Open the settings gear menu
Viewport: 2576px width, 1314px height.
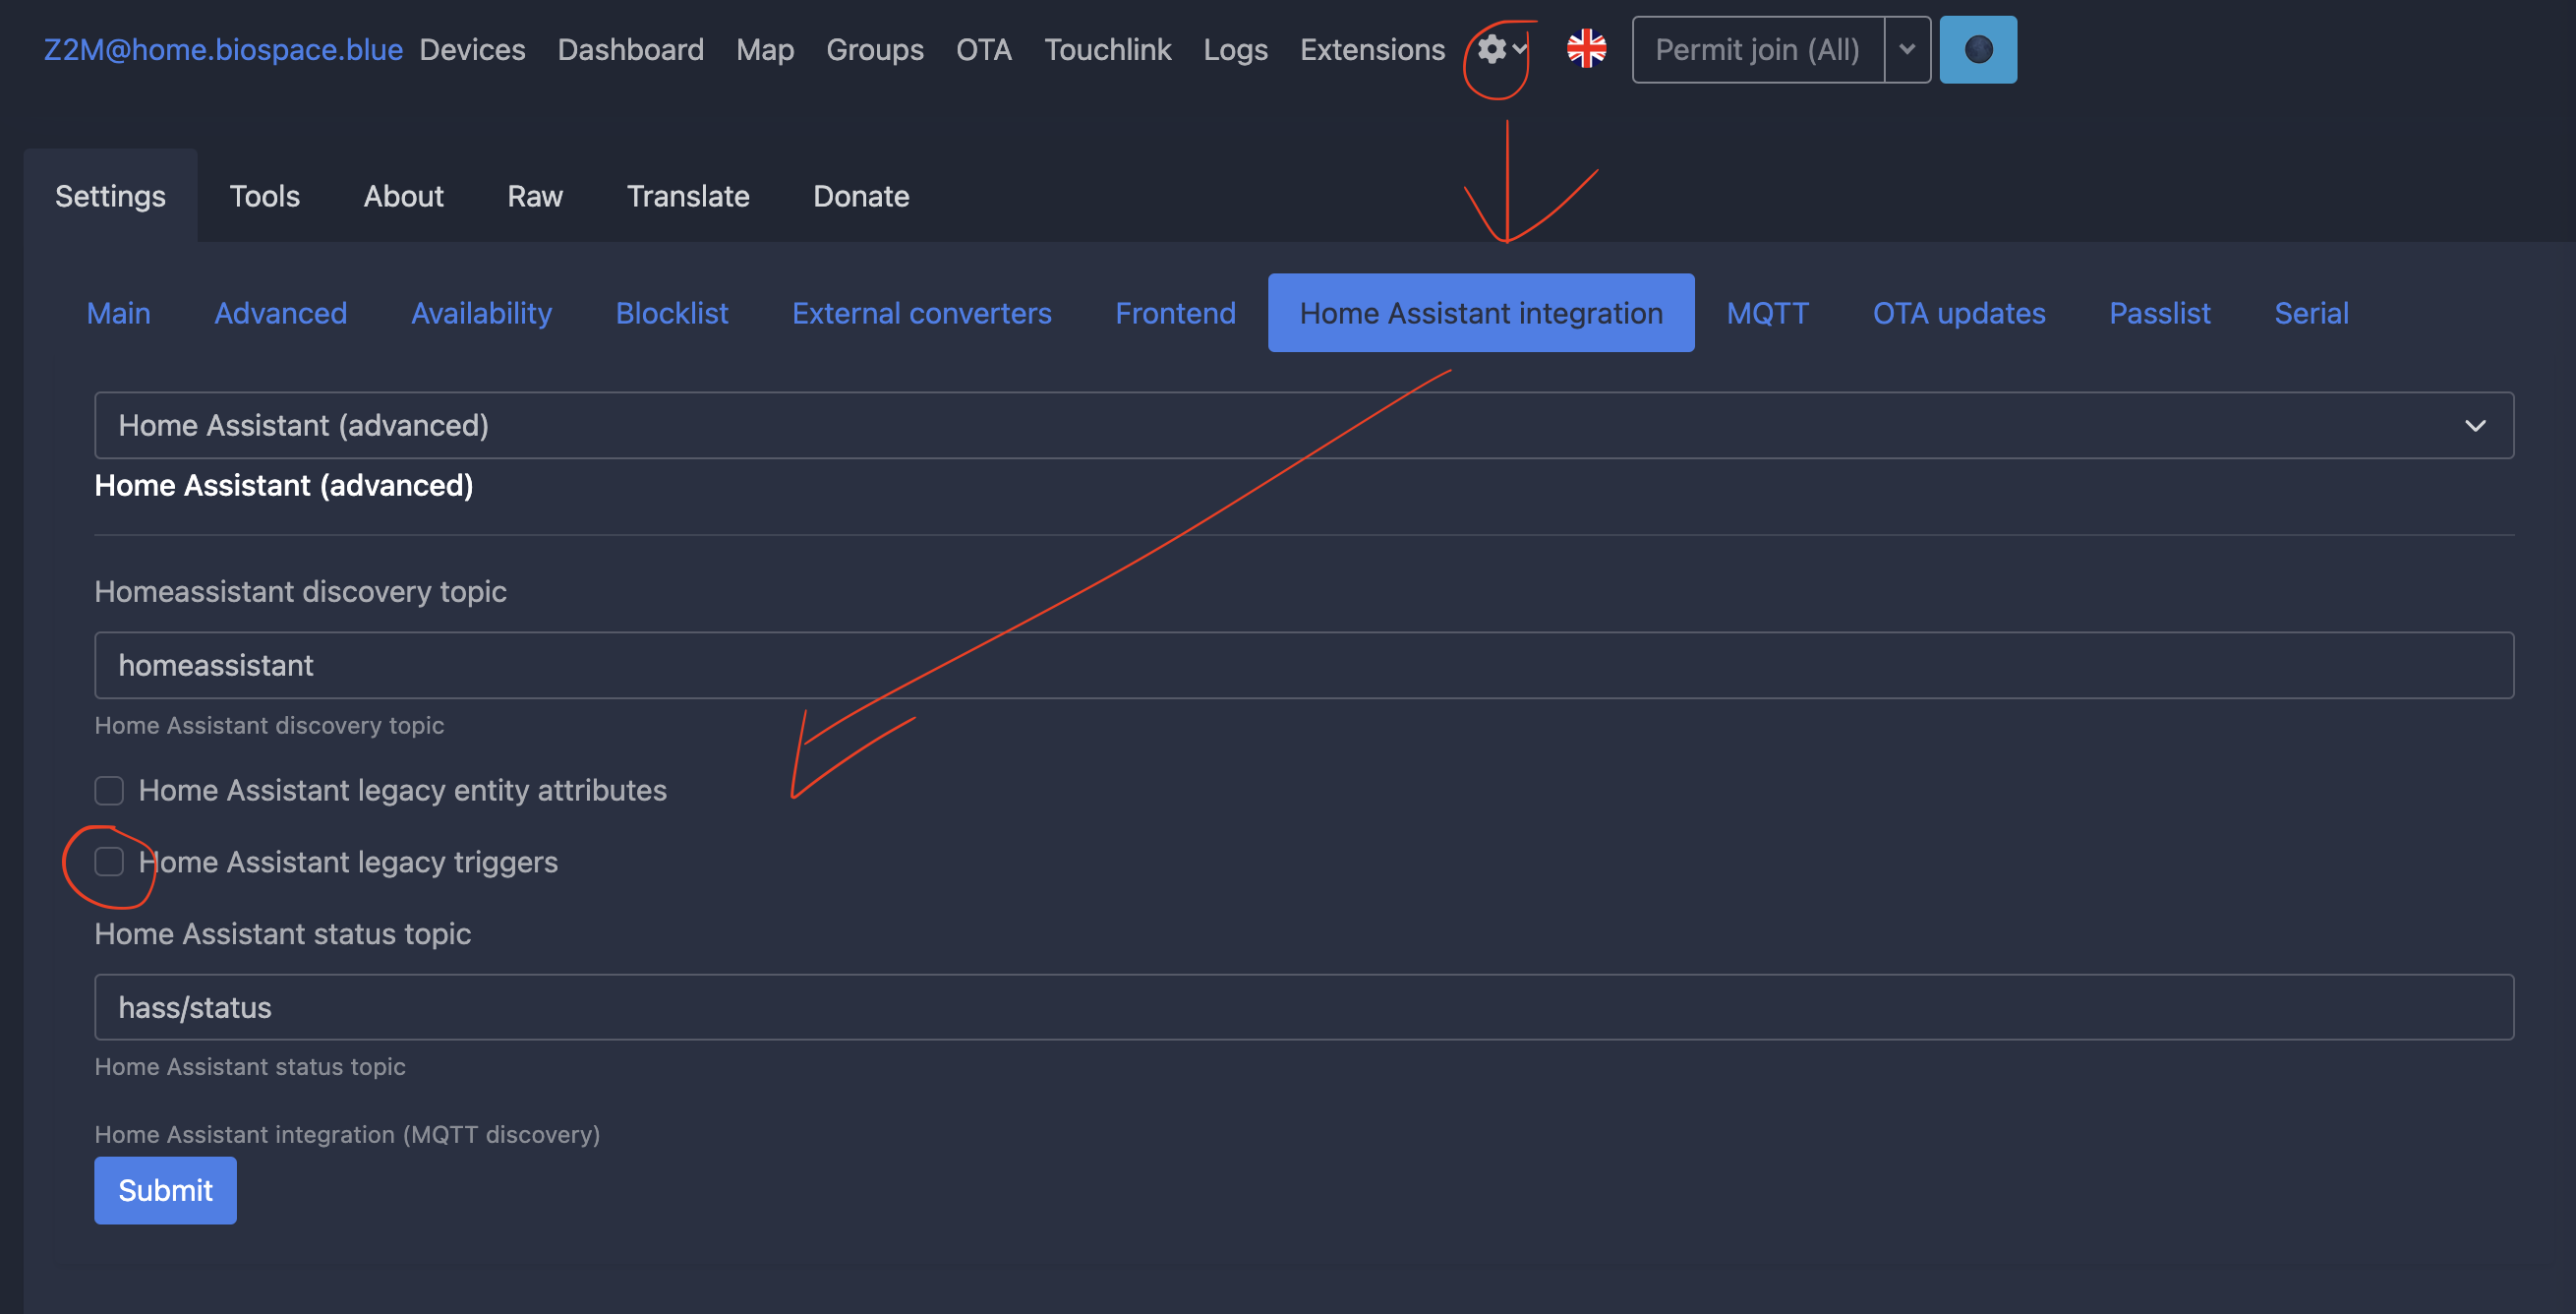(1491, 49)
